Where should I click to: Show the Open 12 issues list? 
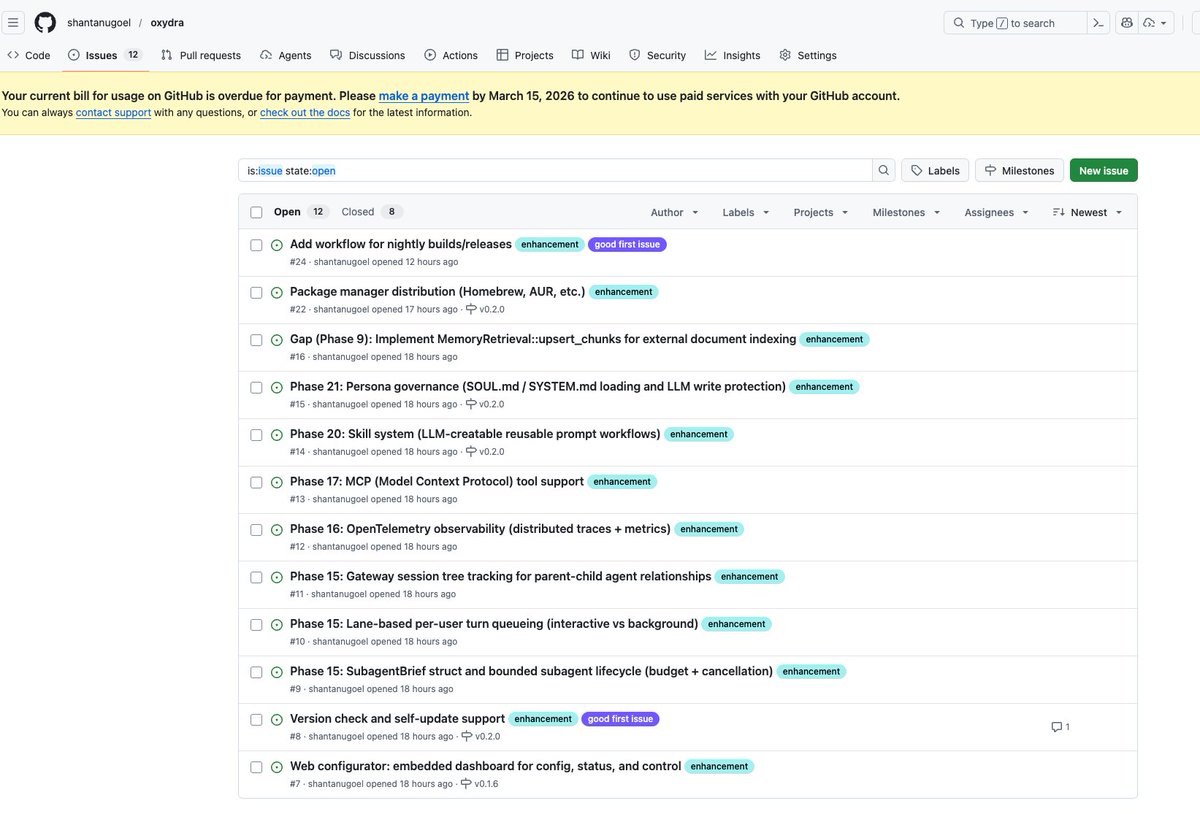300,212
